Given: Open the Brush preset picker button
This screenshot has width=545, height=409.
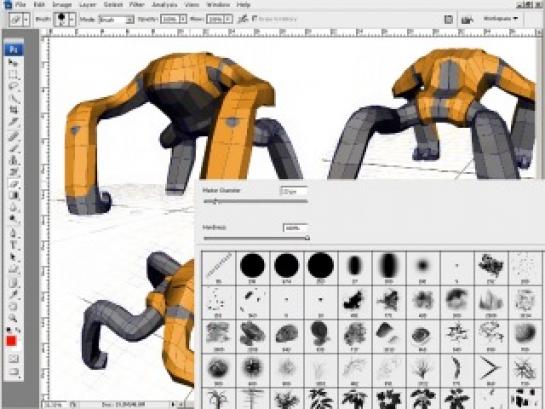Looking at the screenshot, I should click(x=72, y=19).
